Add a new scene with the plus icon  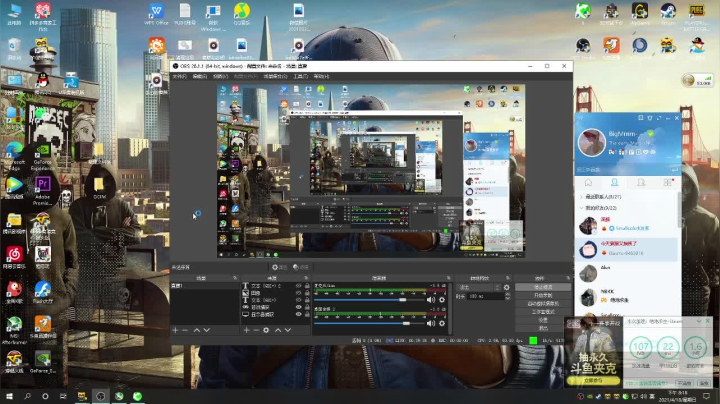click(x=175, y=330)
